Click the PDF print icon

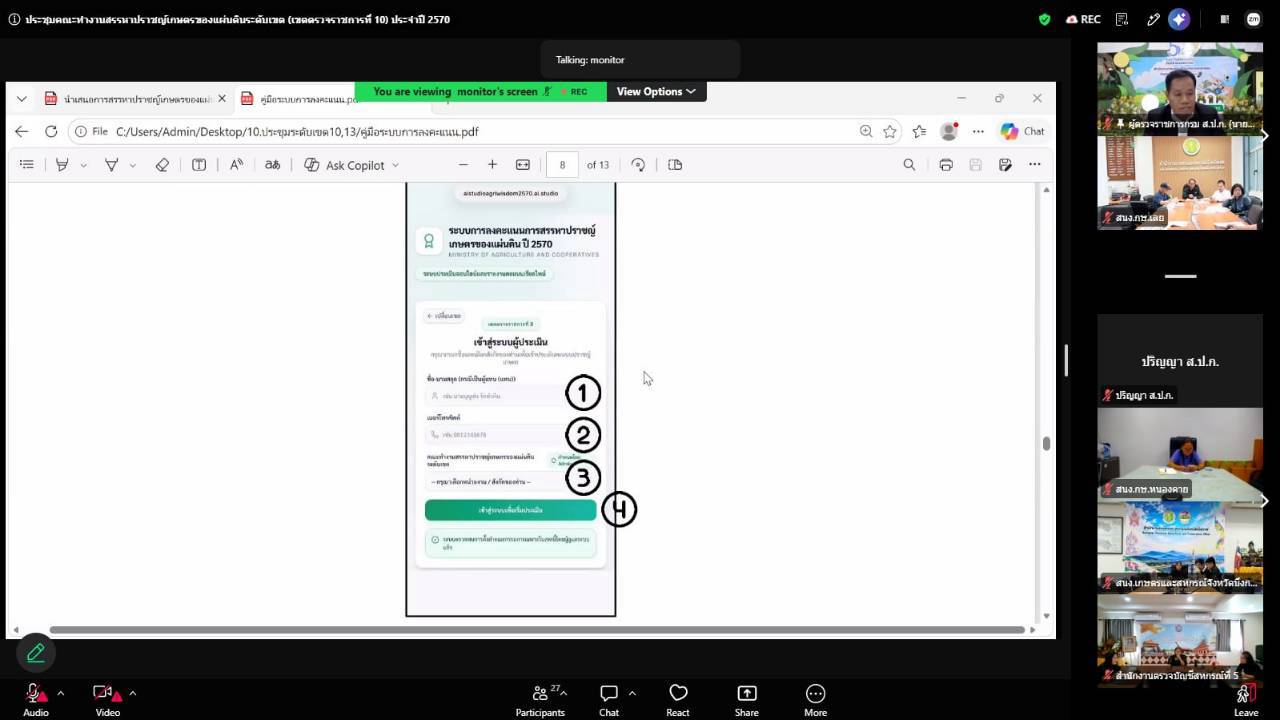tap(945, 165)
